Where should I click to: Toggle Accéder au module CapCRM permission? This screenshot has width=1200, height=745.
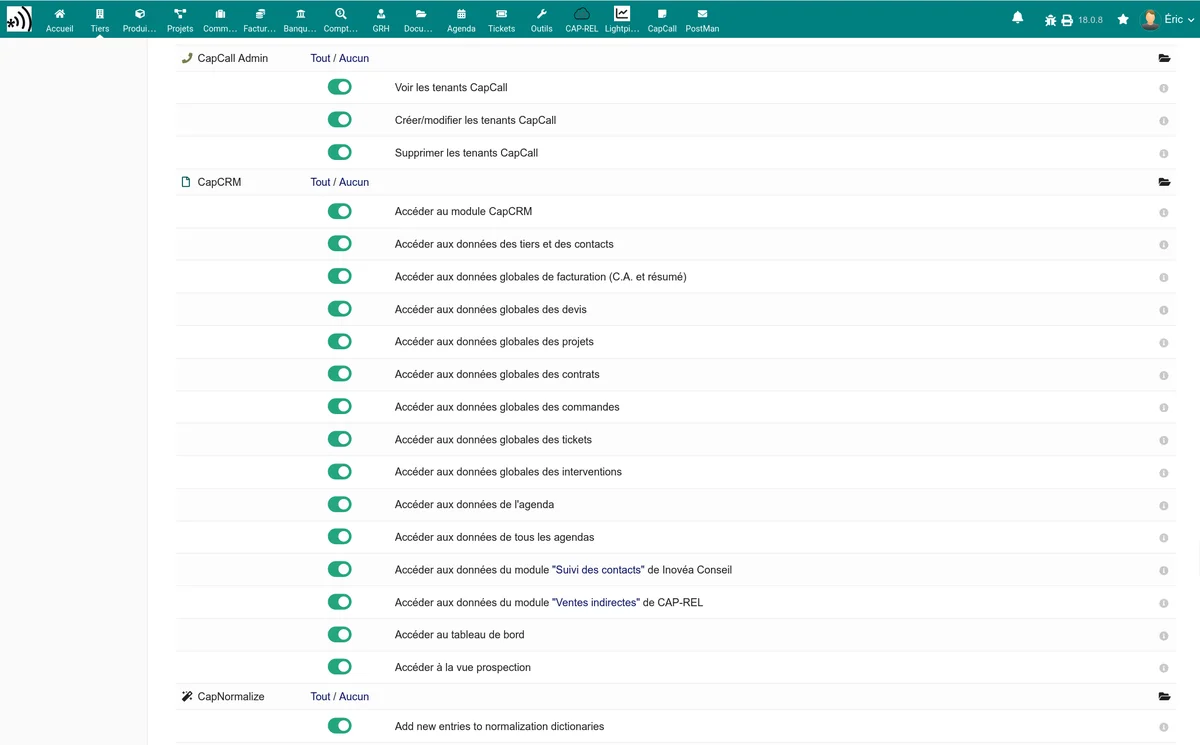(x=340, y=211)
